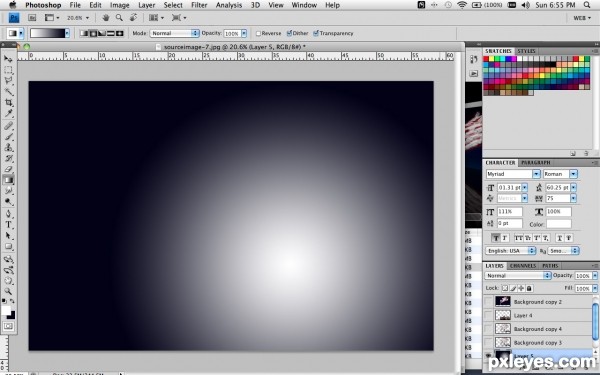Click the Rotate View tool in application bar
600x375 pixels.
click(x=133, y=18)
